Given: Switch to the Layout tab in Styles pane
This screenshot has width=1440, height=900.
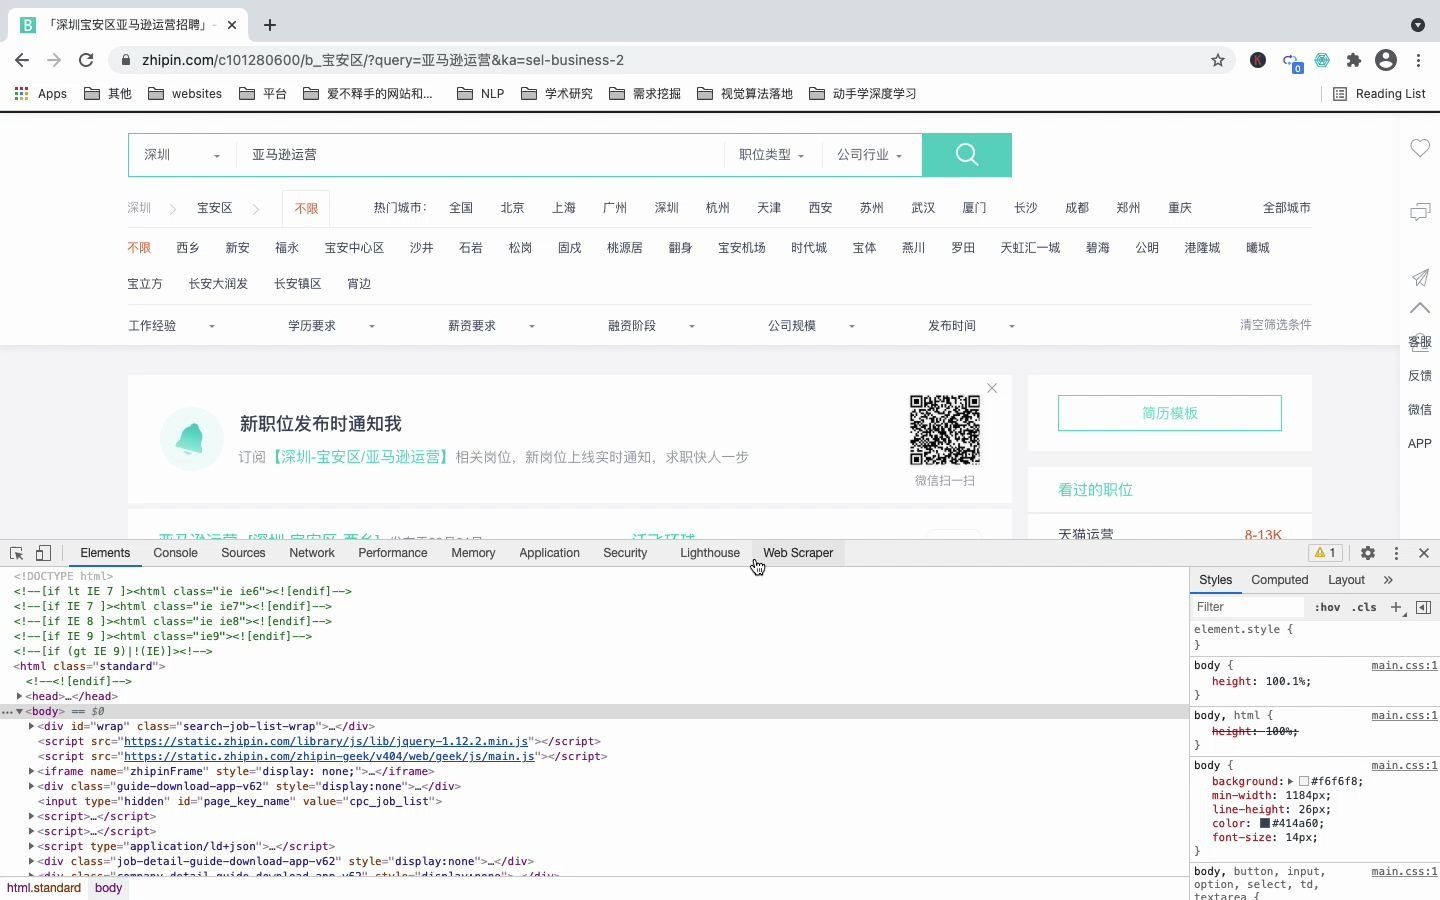Looking at the screenshot, I should click(1346, 580).
